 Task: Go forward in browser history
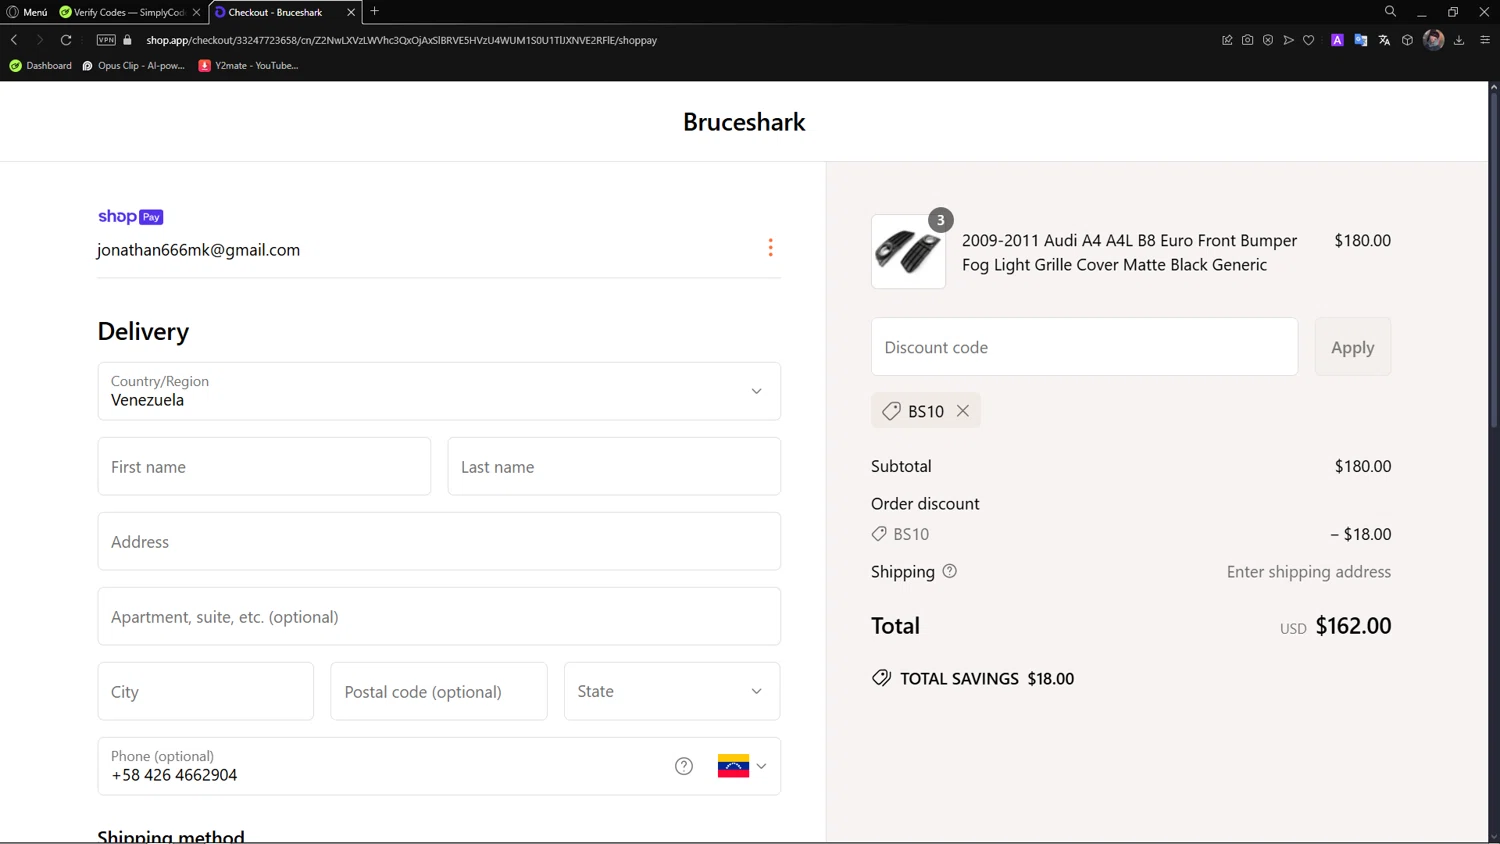tap(39, 40)
